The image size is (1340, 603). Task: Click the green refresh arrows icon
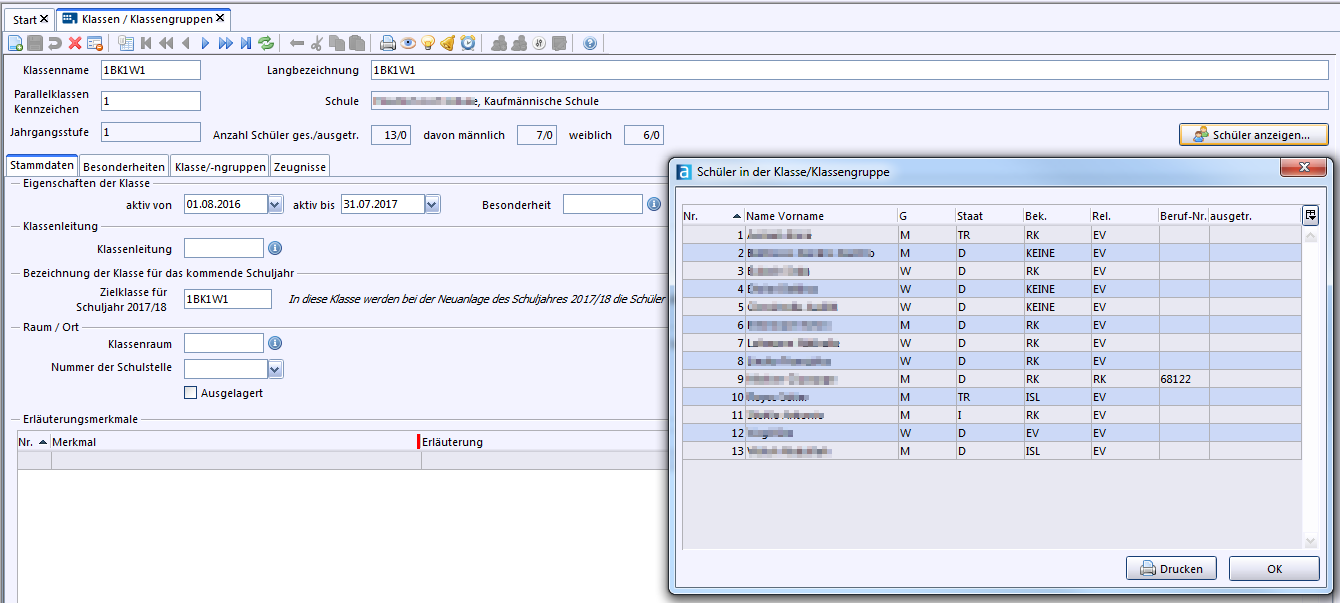(266, 43)
